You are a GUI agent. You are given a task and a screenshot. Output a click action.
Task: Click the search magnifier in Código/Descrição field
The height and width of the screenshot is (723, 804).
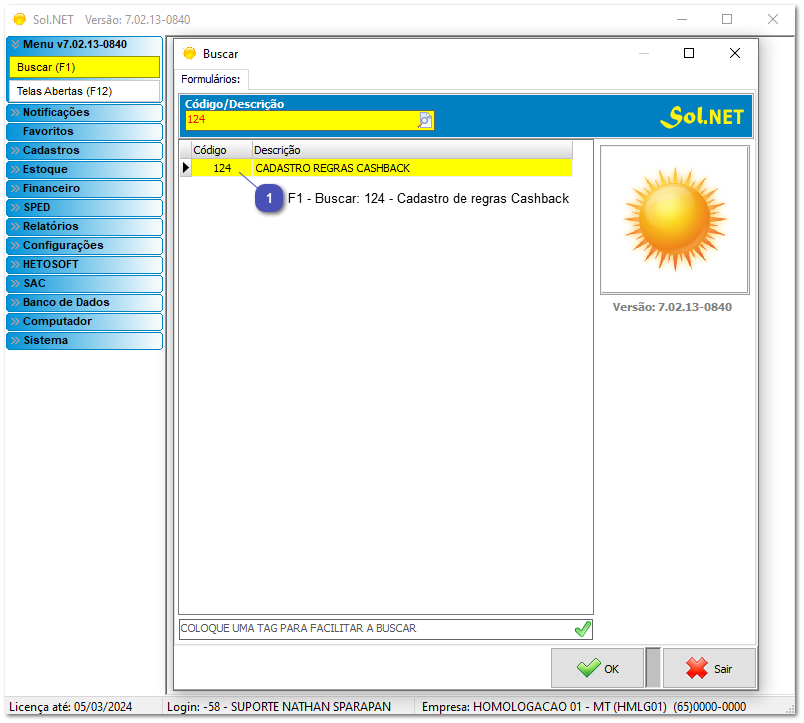[424, 120]
